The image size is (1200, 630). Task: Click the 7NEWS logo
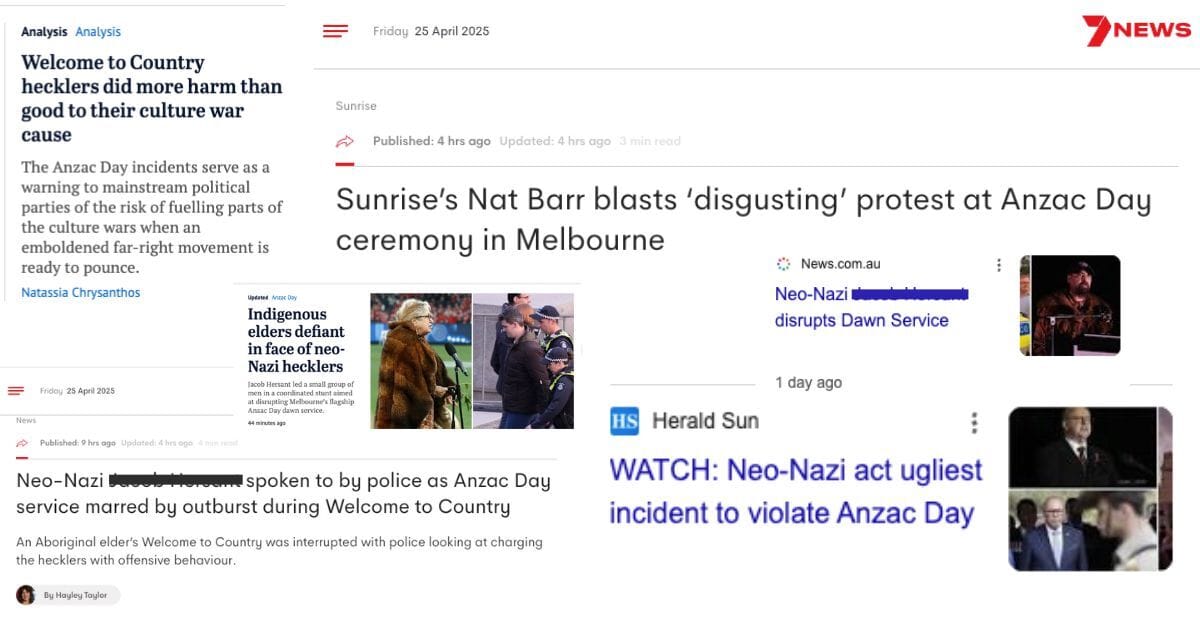click(x=1136, y=30)
